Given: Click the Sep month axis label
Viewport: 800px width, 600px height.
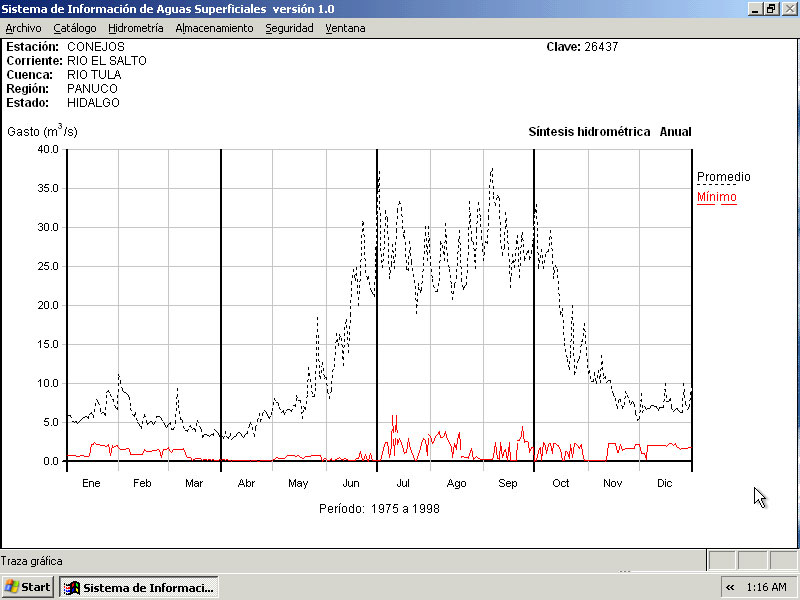Looking at the screenshot, I should [x=507, y=483].
